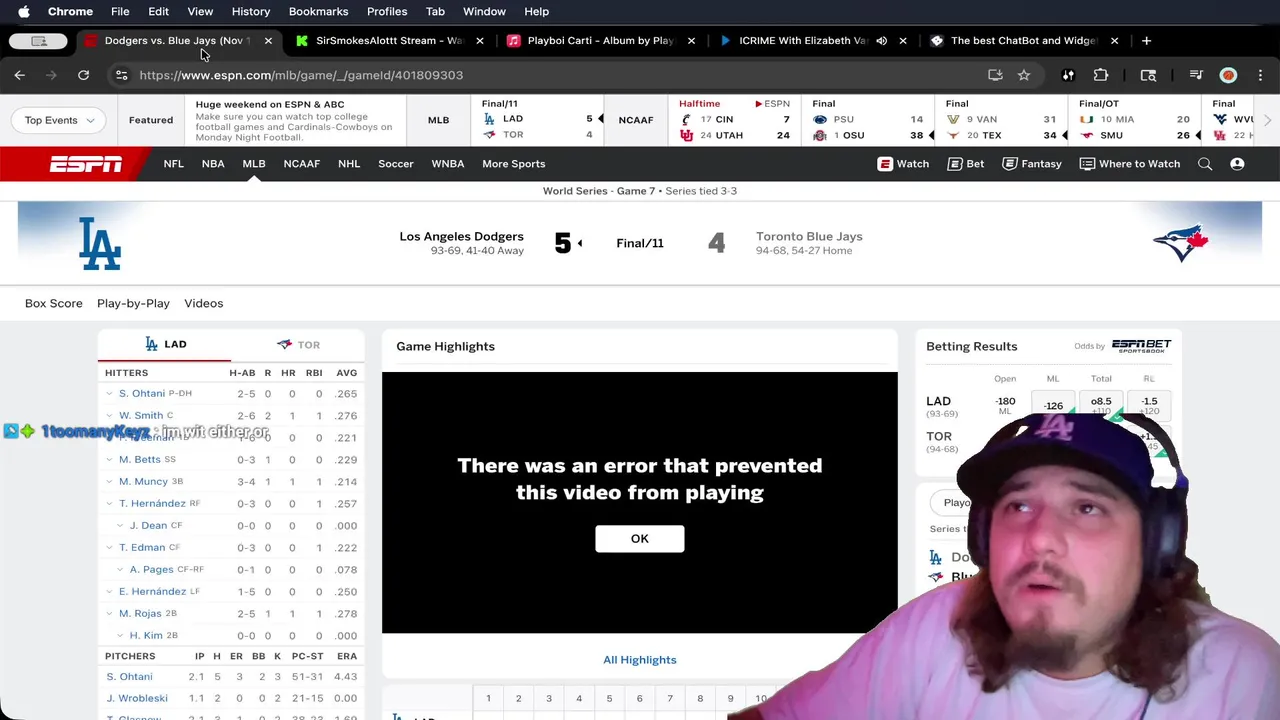Select the Featured scores filter
Screen dimensions: 1280x720
point(151,120)
